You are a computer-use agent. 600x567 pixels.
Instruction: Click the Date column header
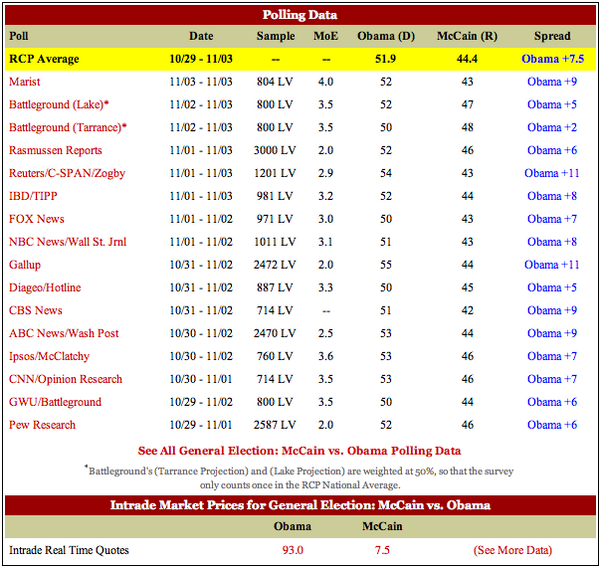click(201, 36)
